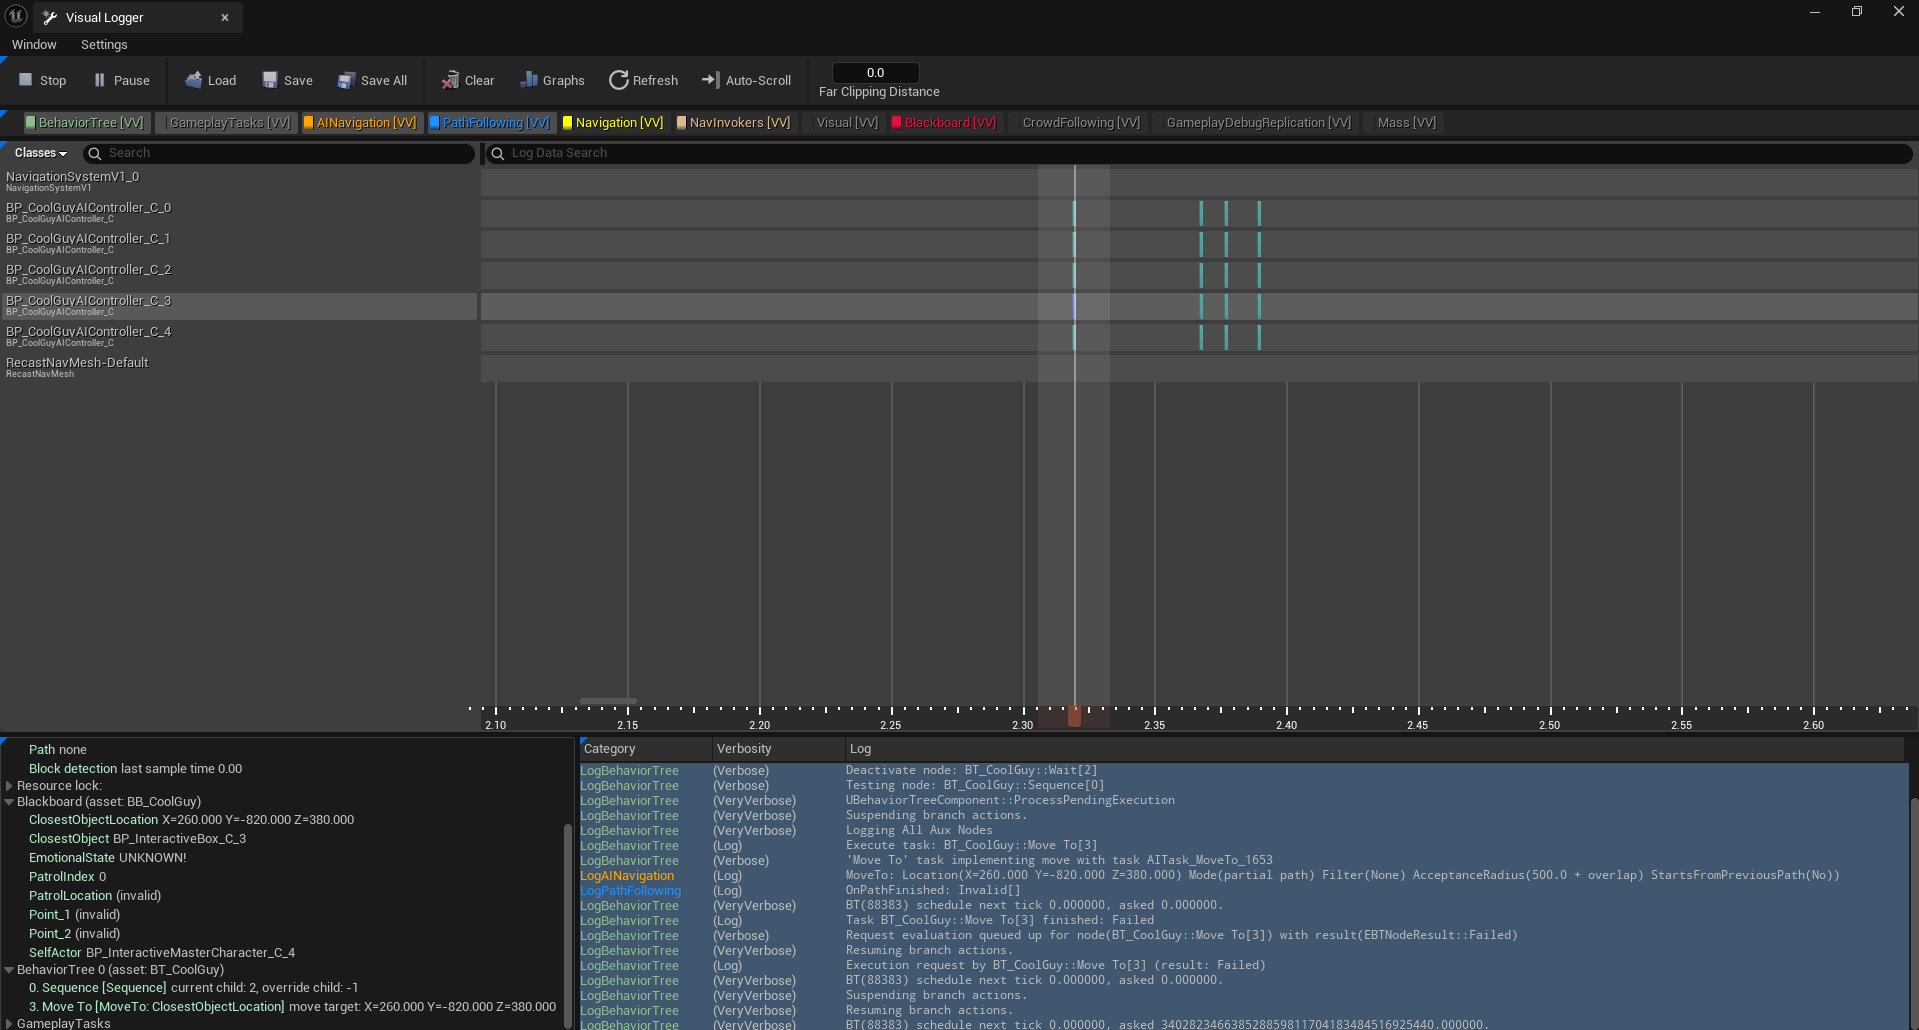Screen dimensions: 1919x1030
Task: Collapse the Blackboard (asset: BB_CoolGuy) section
Action: (x=9, y=802)
